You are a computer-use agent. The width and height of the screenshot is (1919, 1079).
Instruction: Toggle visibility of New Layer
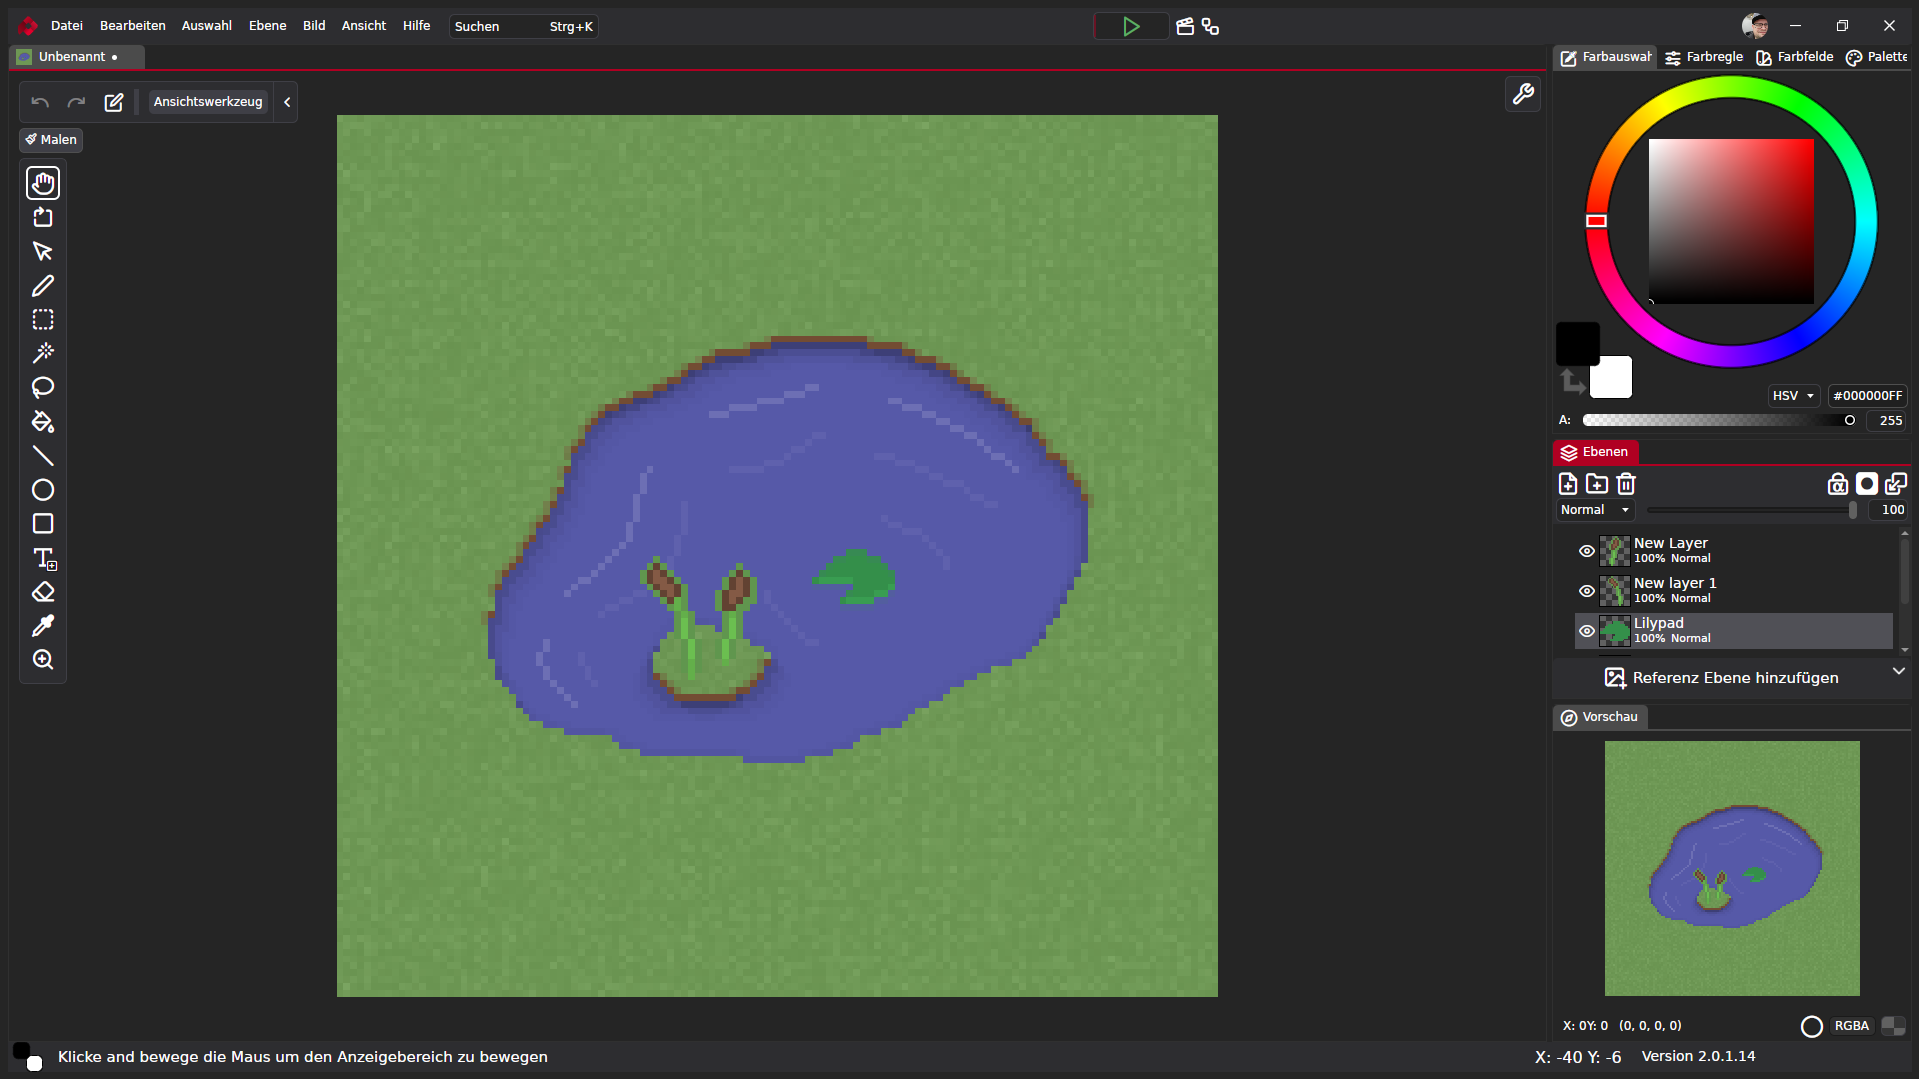1586,551
